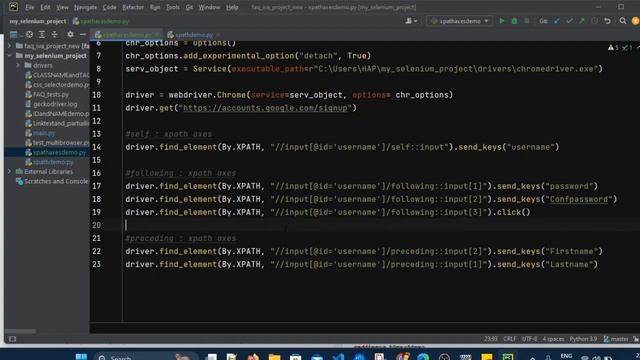
Task: Open Project panel settings gear
Action: [70, 34]
